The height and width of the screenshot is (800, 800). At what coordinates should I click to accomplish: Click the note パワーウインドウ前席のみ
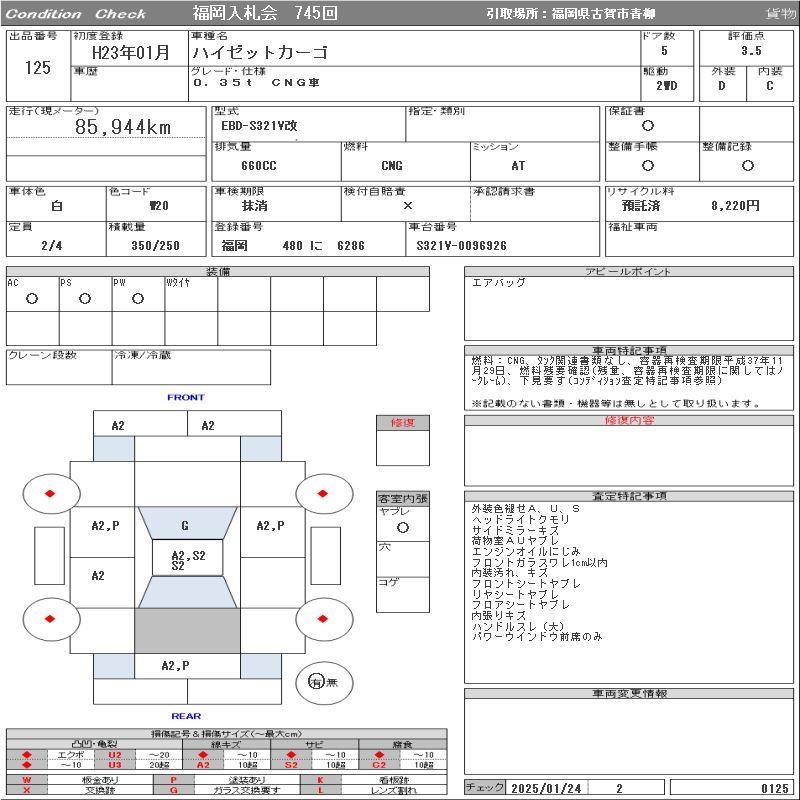pos(537,637)
